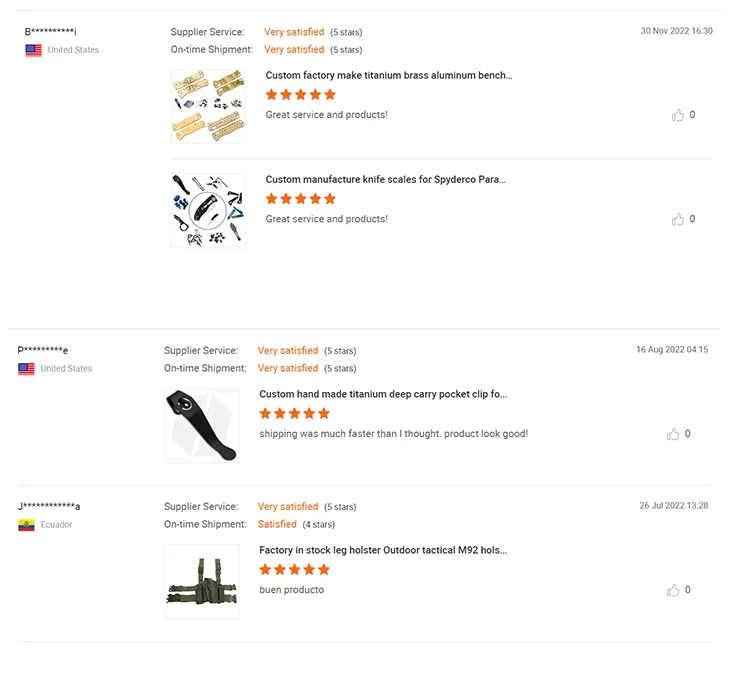The height and width of the screenshot is (686, 750).
Task: Open "Custom factory make titanium brass aluminum bench" link
Action: pos(389,75)
